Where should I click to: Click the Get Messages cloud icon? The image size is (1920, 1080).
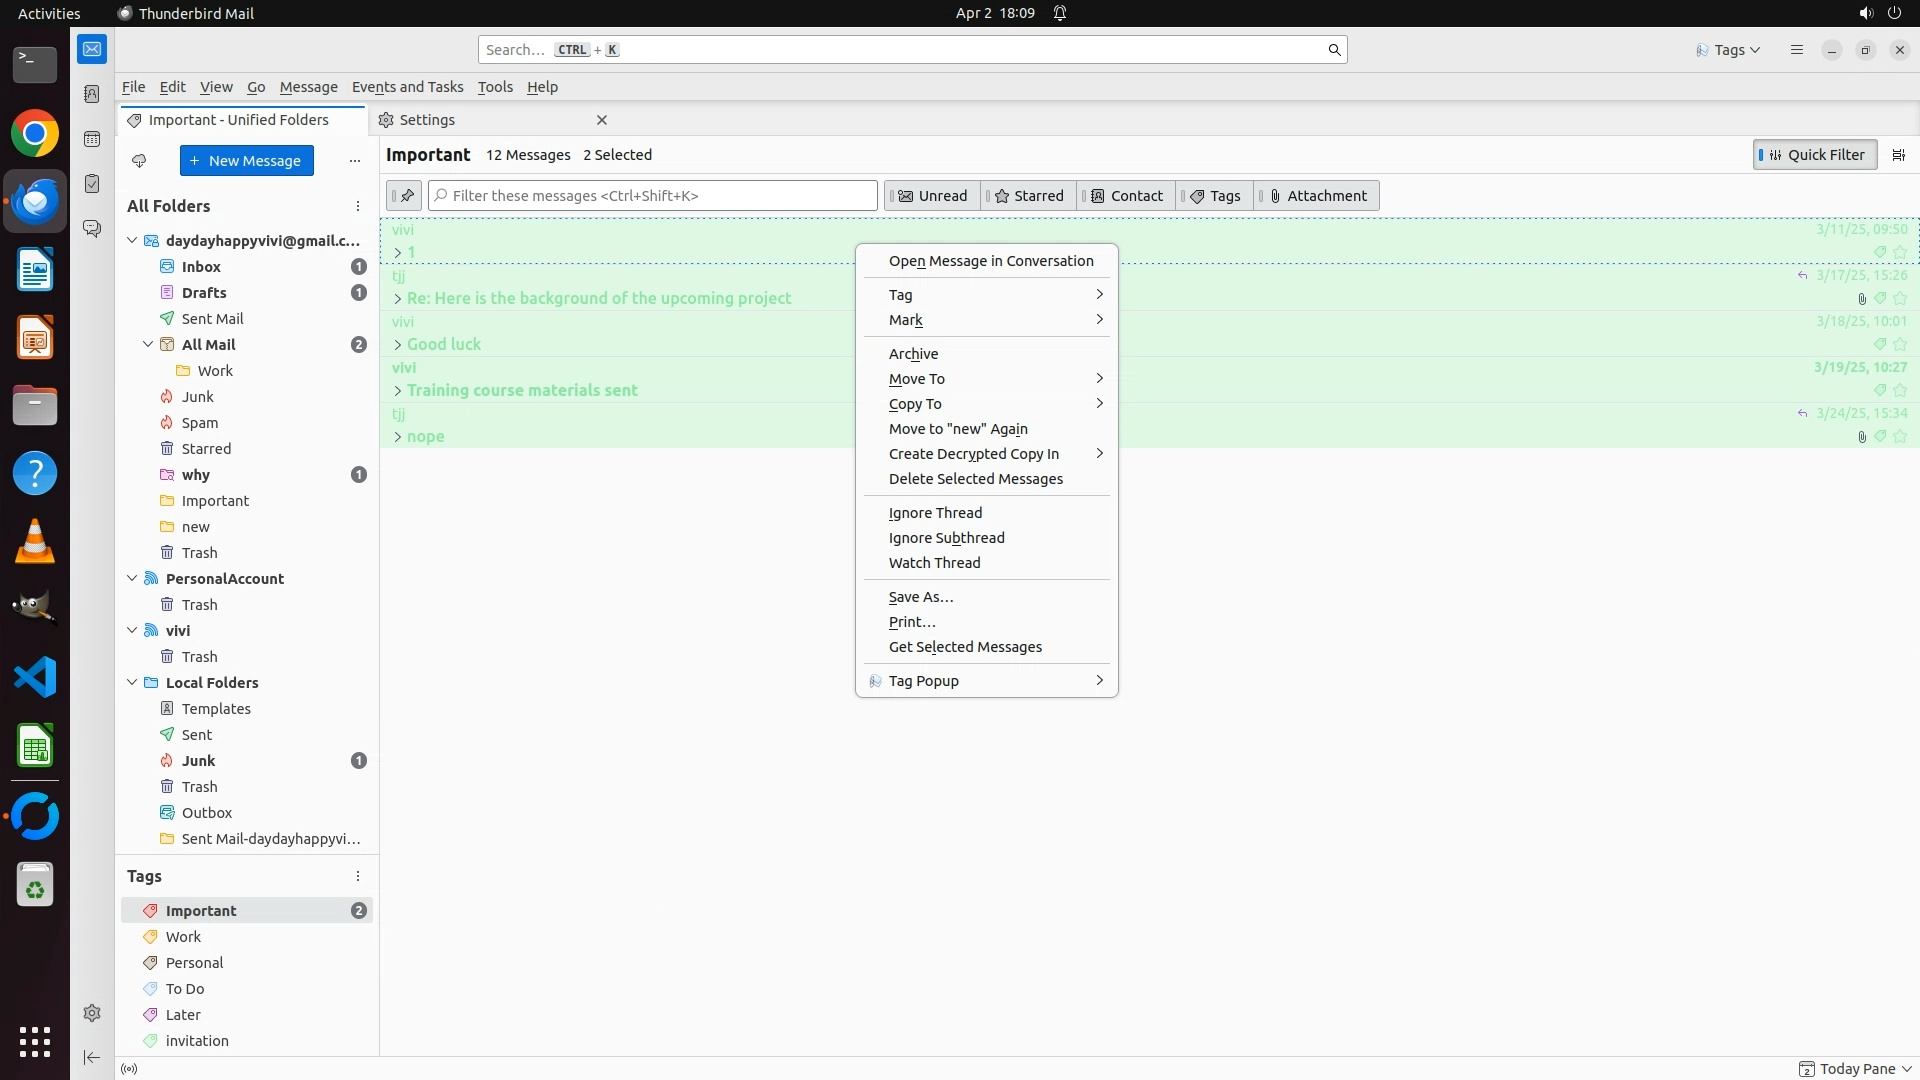pyautogui.click(x=139, y=161)
